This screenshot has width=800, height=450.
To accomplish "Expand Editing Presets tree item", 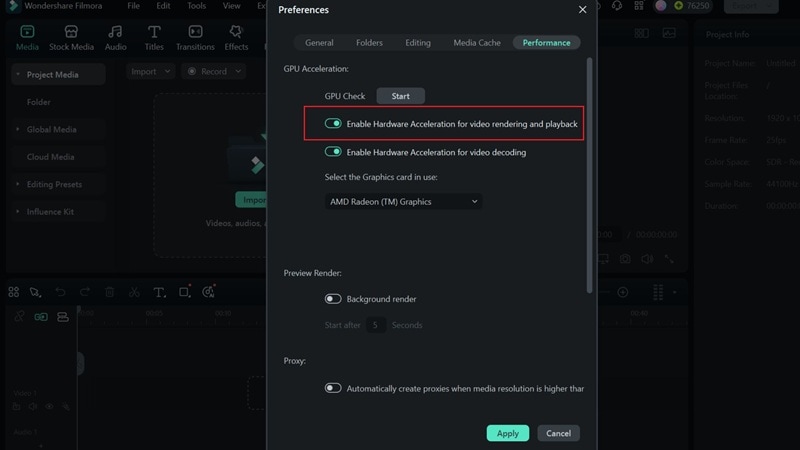I will (18, 184).
